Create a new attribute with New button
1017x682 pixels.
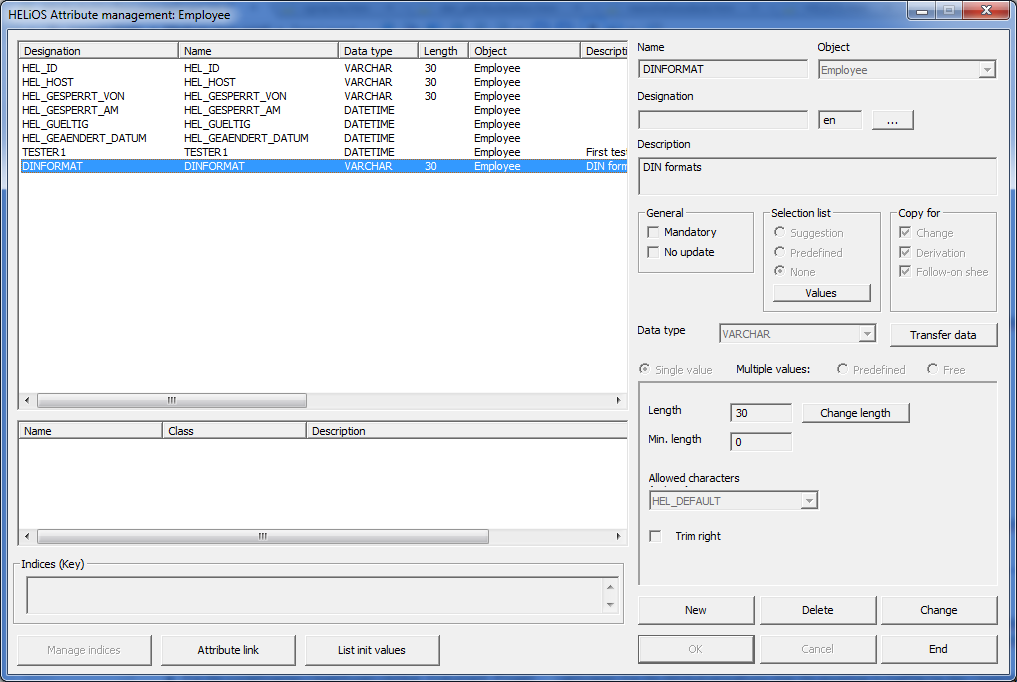point(696,610)
